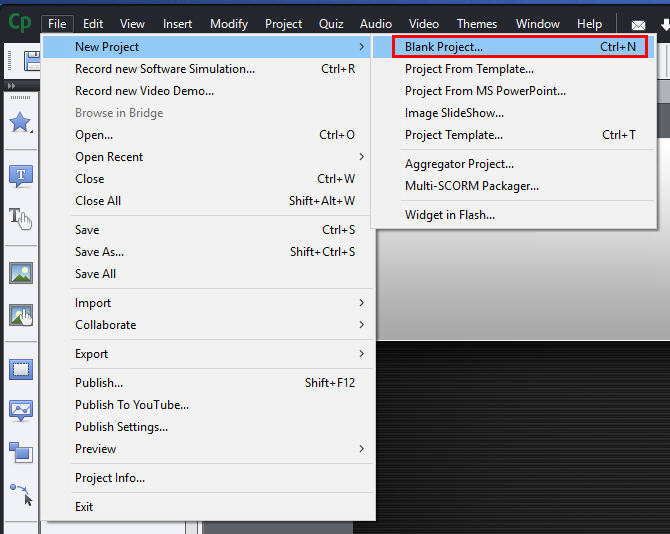Insert a Text Caption with the T bubble icon
The image size is (670, 534).
click(x=21, y=176)
